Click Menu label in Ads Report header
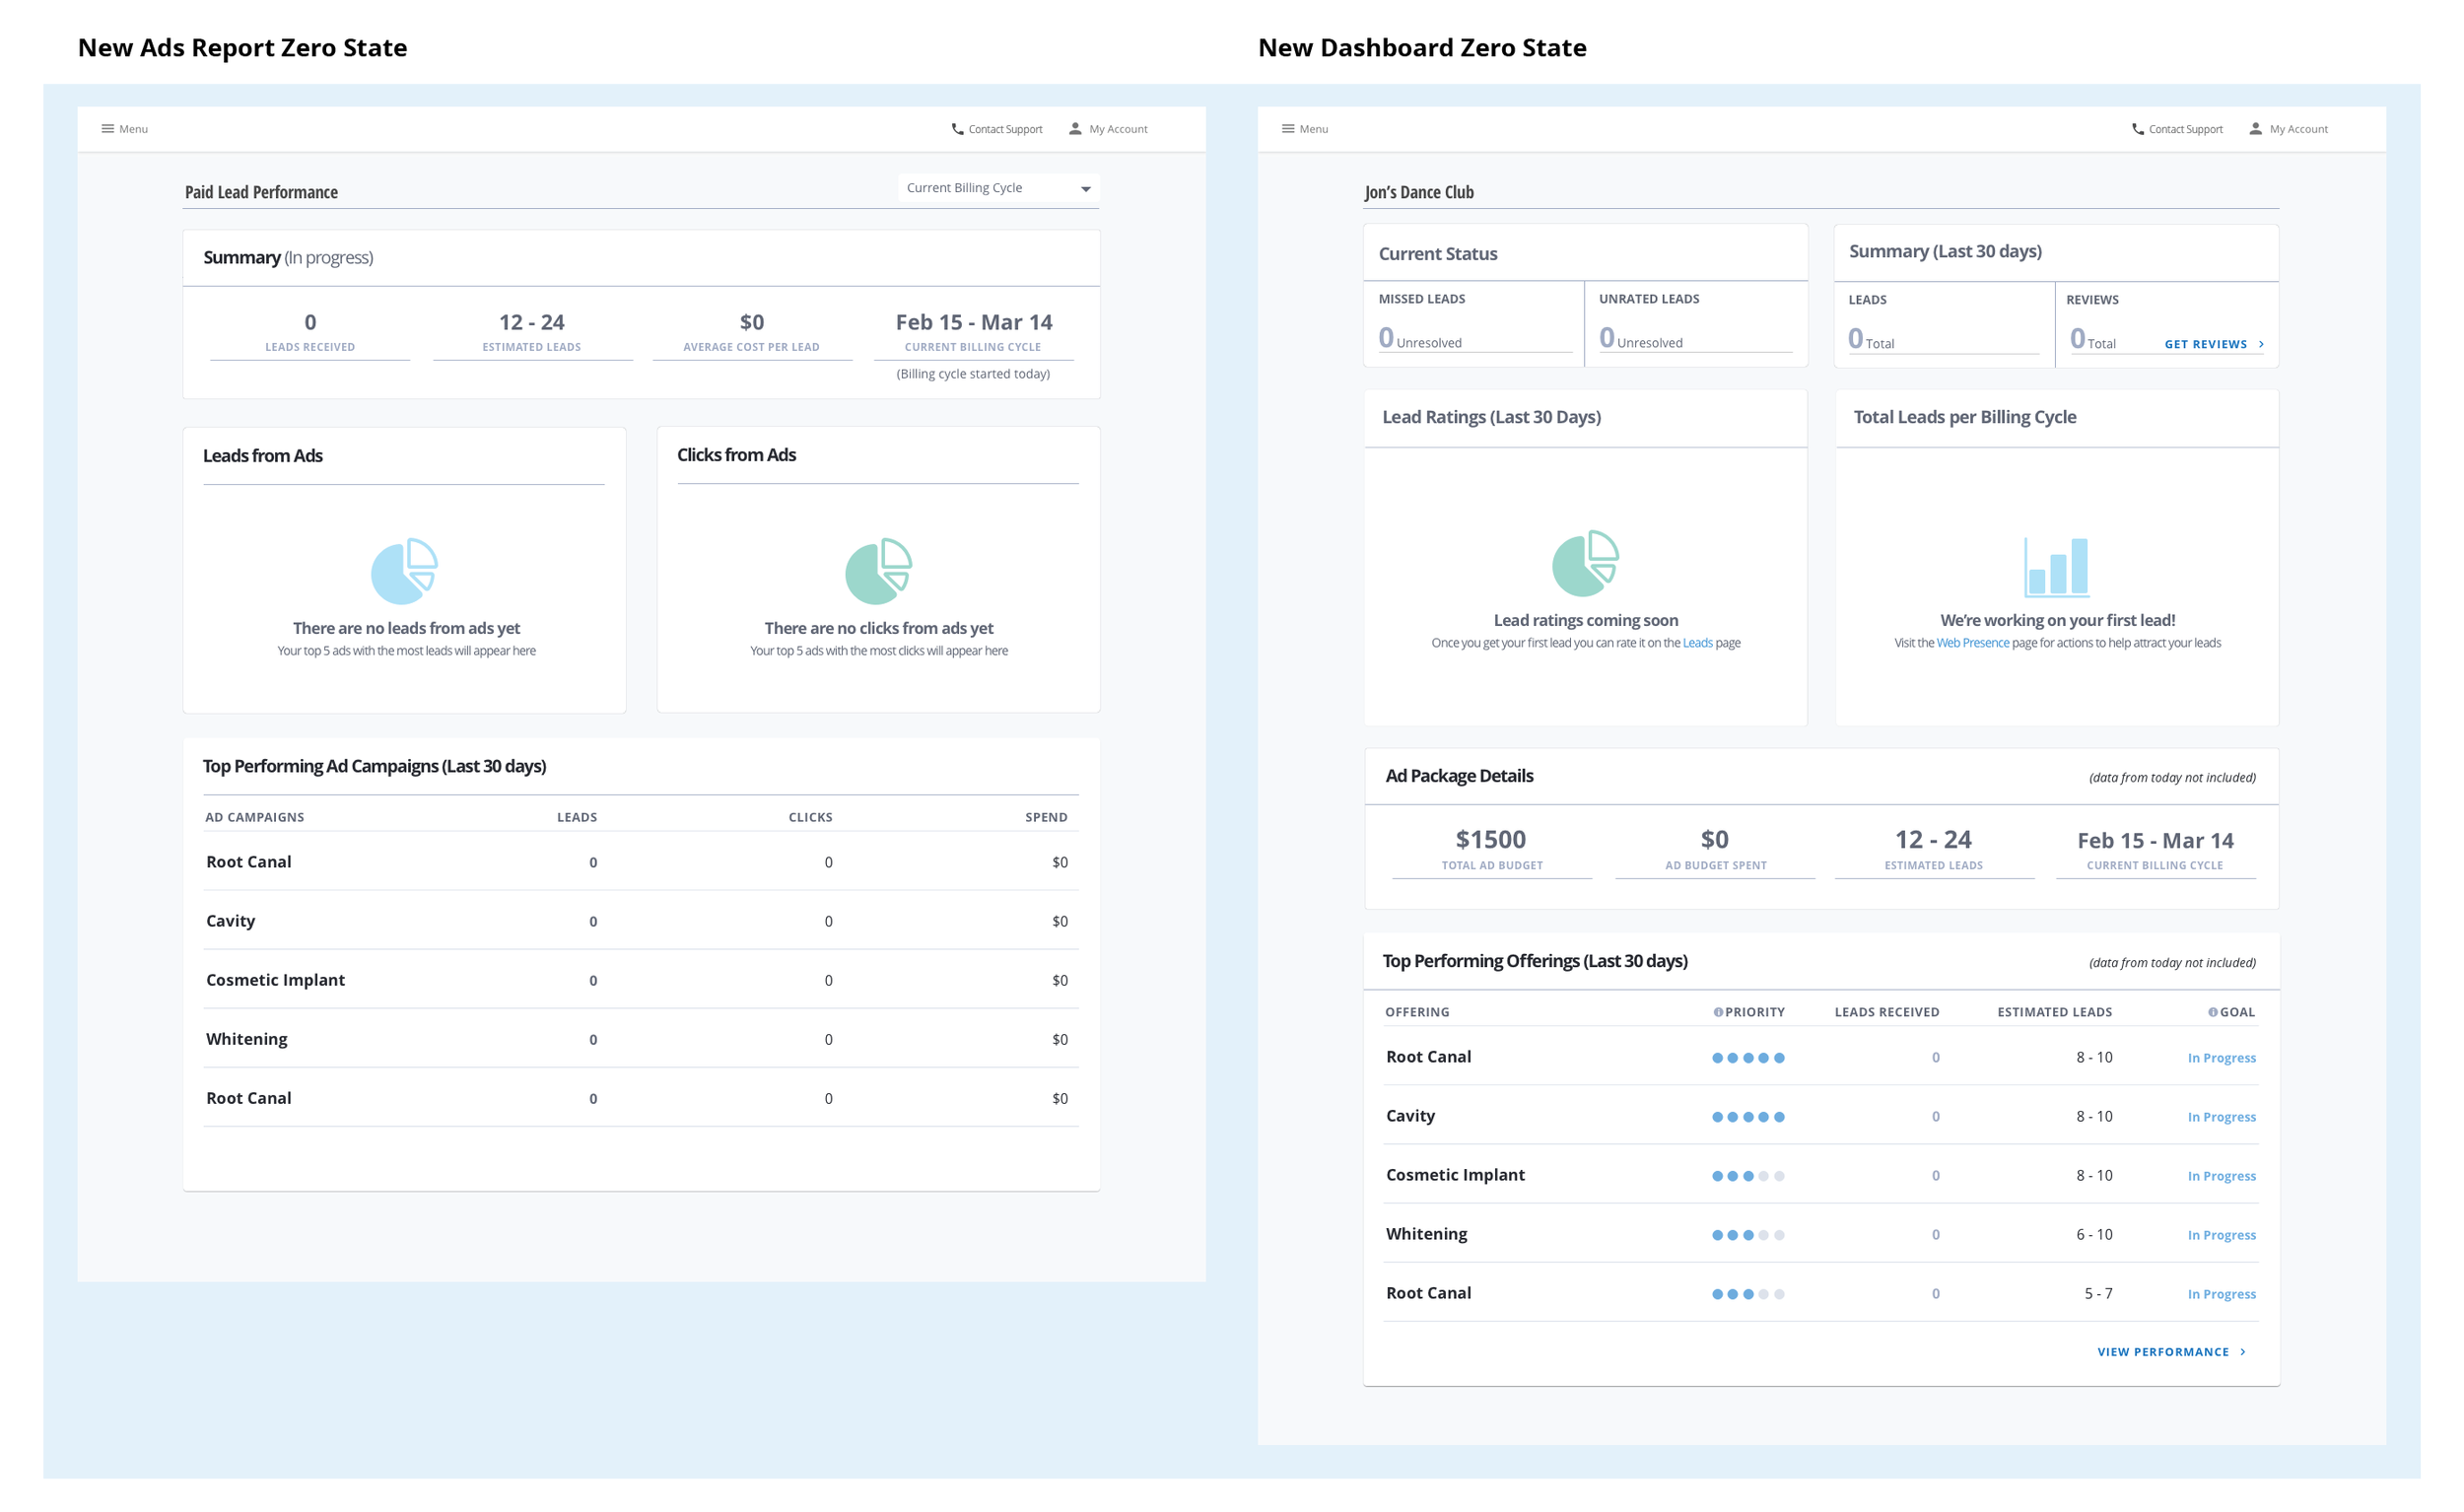The image size is (2464, 1512). 134,129
